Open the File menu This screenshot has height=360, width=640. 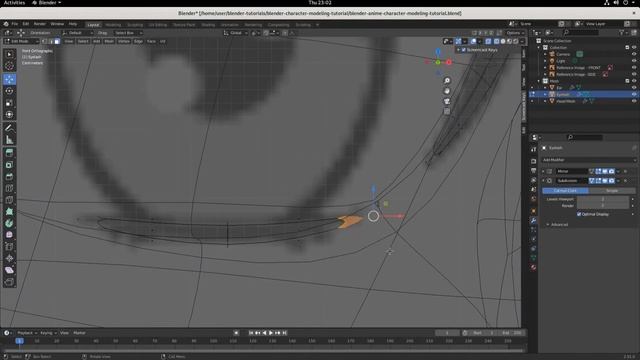tap(15, 24)
